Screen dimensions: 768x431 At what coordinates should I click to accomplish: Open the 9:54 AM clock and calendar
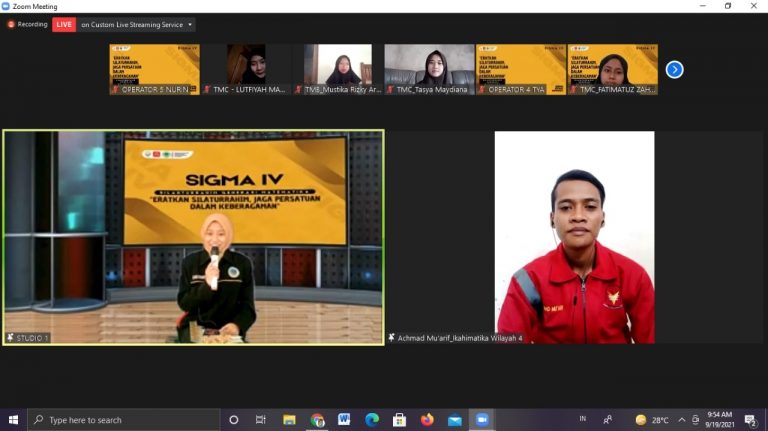[x=720, y=420]
